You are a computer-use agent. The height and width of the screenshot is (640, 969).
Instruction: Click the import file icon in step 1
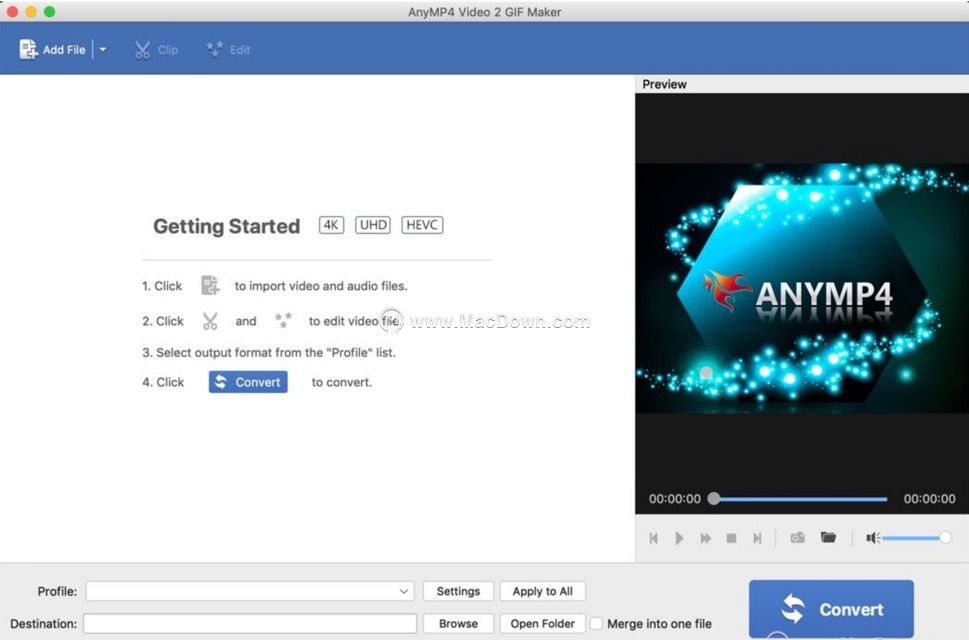tap(210, 285)
